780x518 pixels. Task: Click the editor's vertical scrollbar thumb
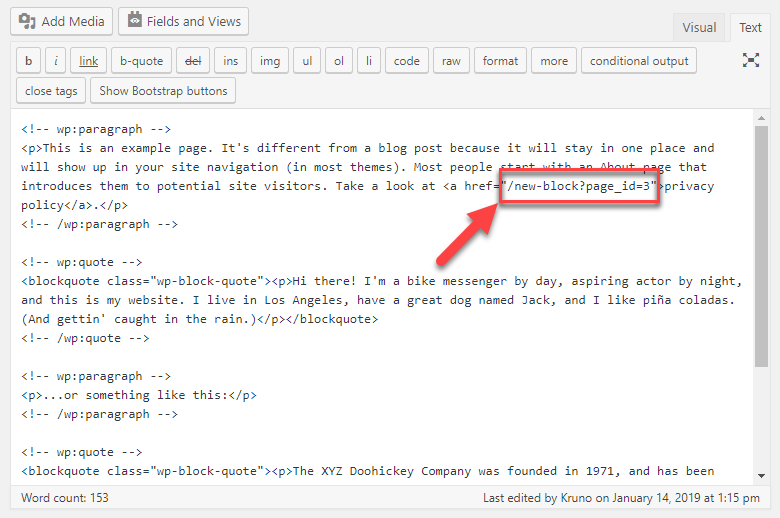[x=761, y=246]
